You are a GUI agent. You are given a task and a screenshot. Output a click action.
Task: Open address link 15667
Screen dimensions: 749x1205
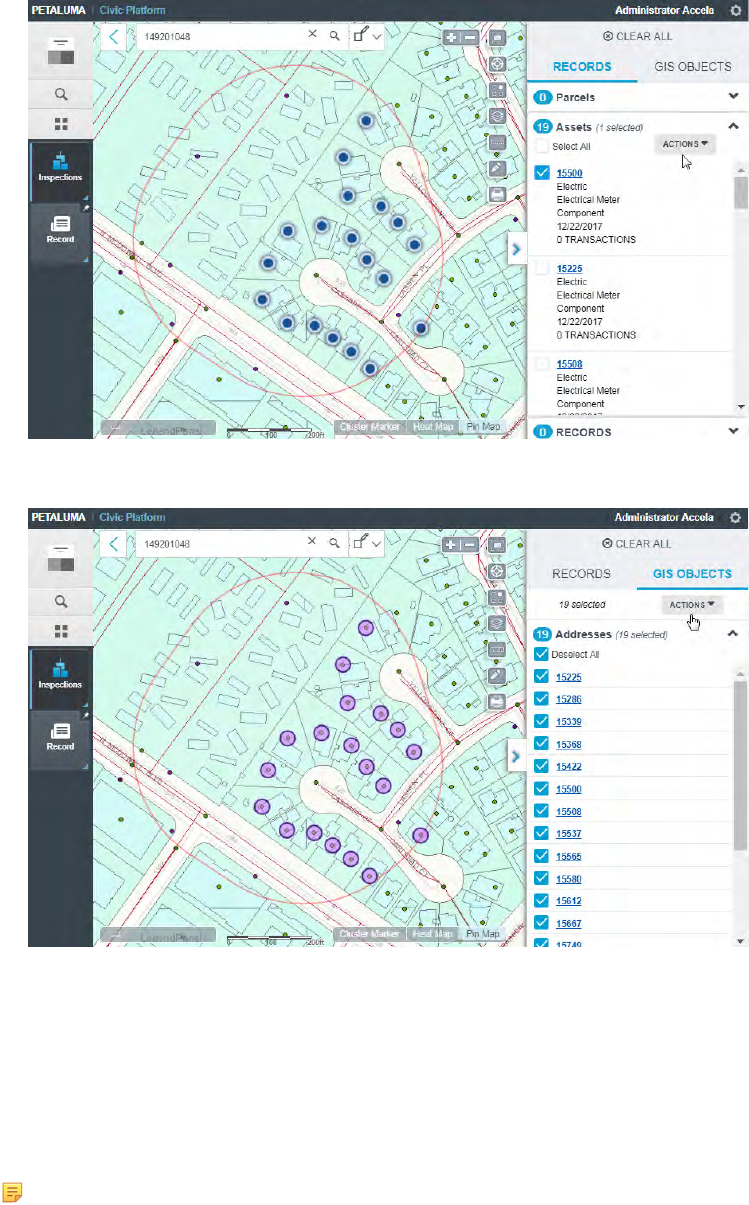click(569, 923)
